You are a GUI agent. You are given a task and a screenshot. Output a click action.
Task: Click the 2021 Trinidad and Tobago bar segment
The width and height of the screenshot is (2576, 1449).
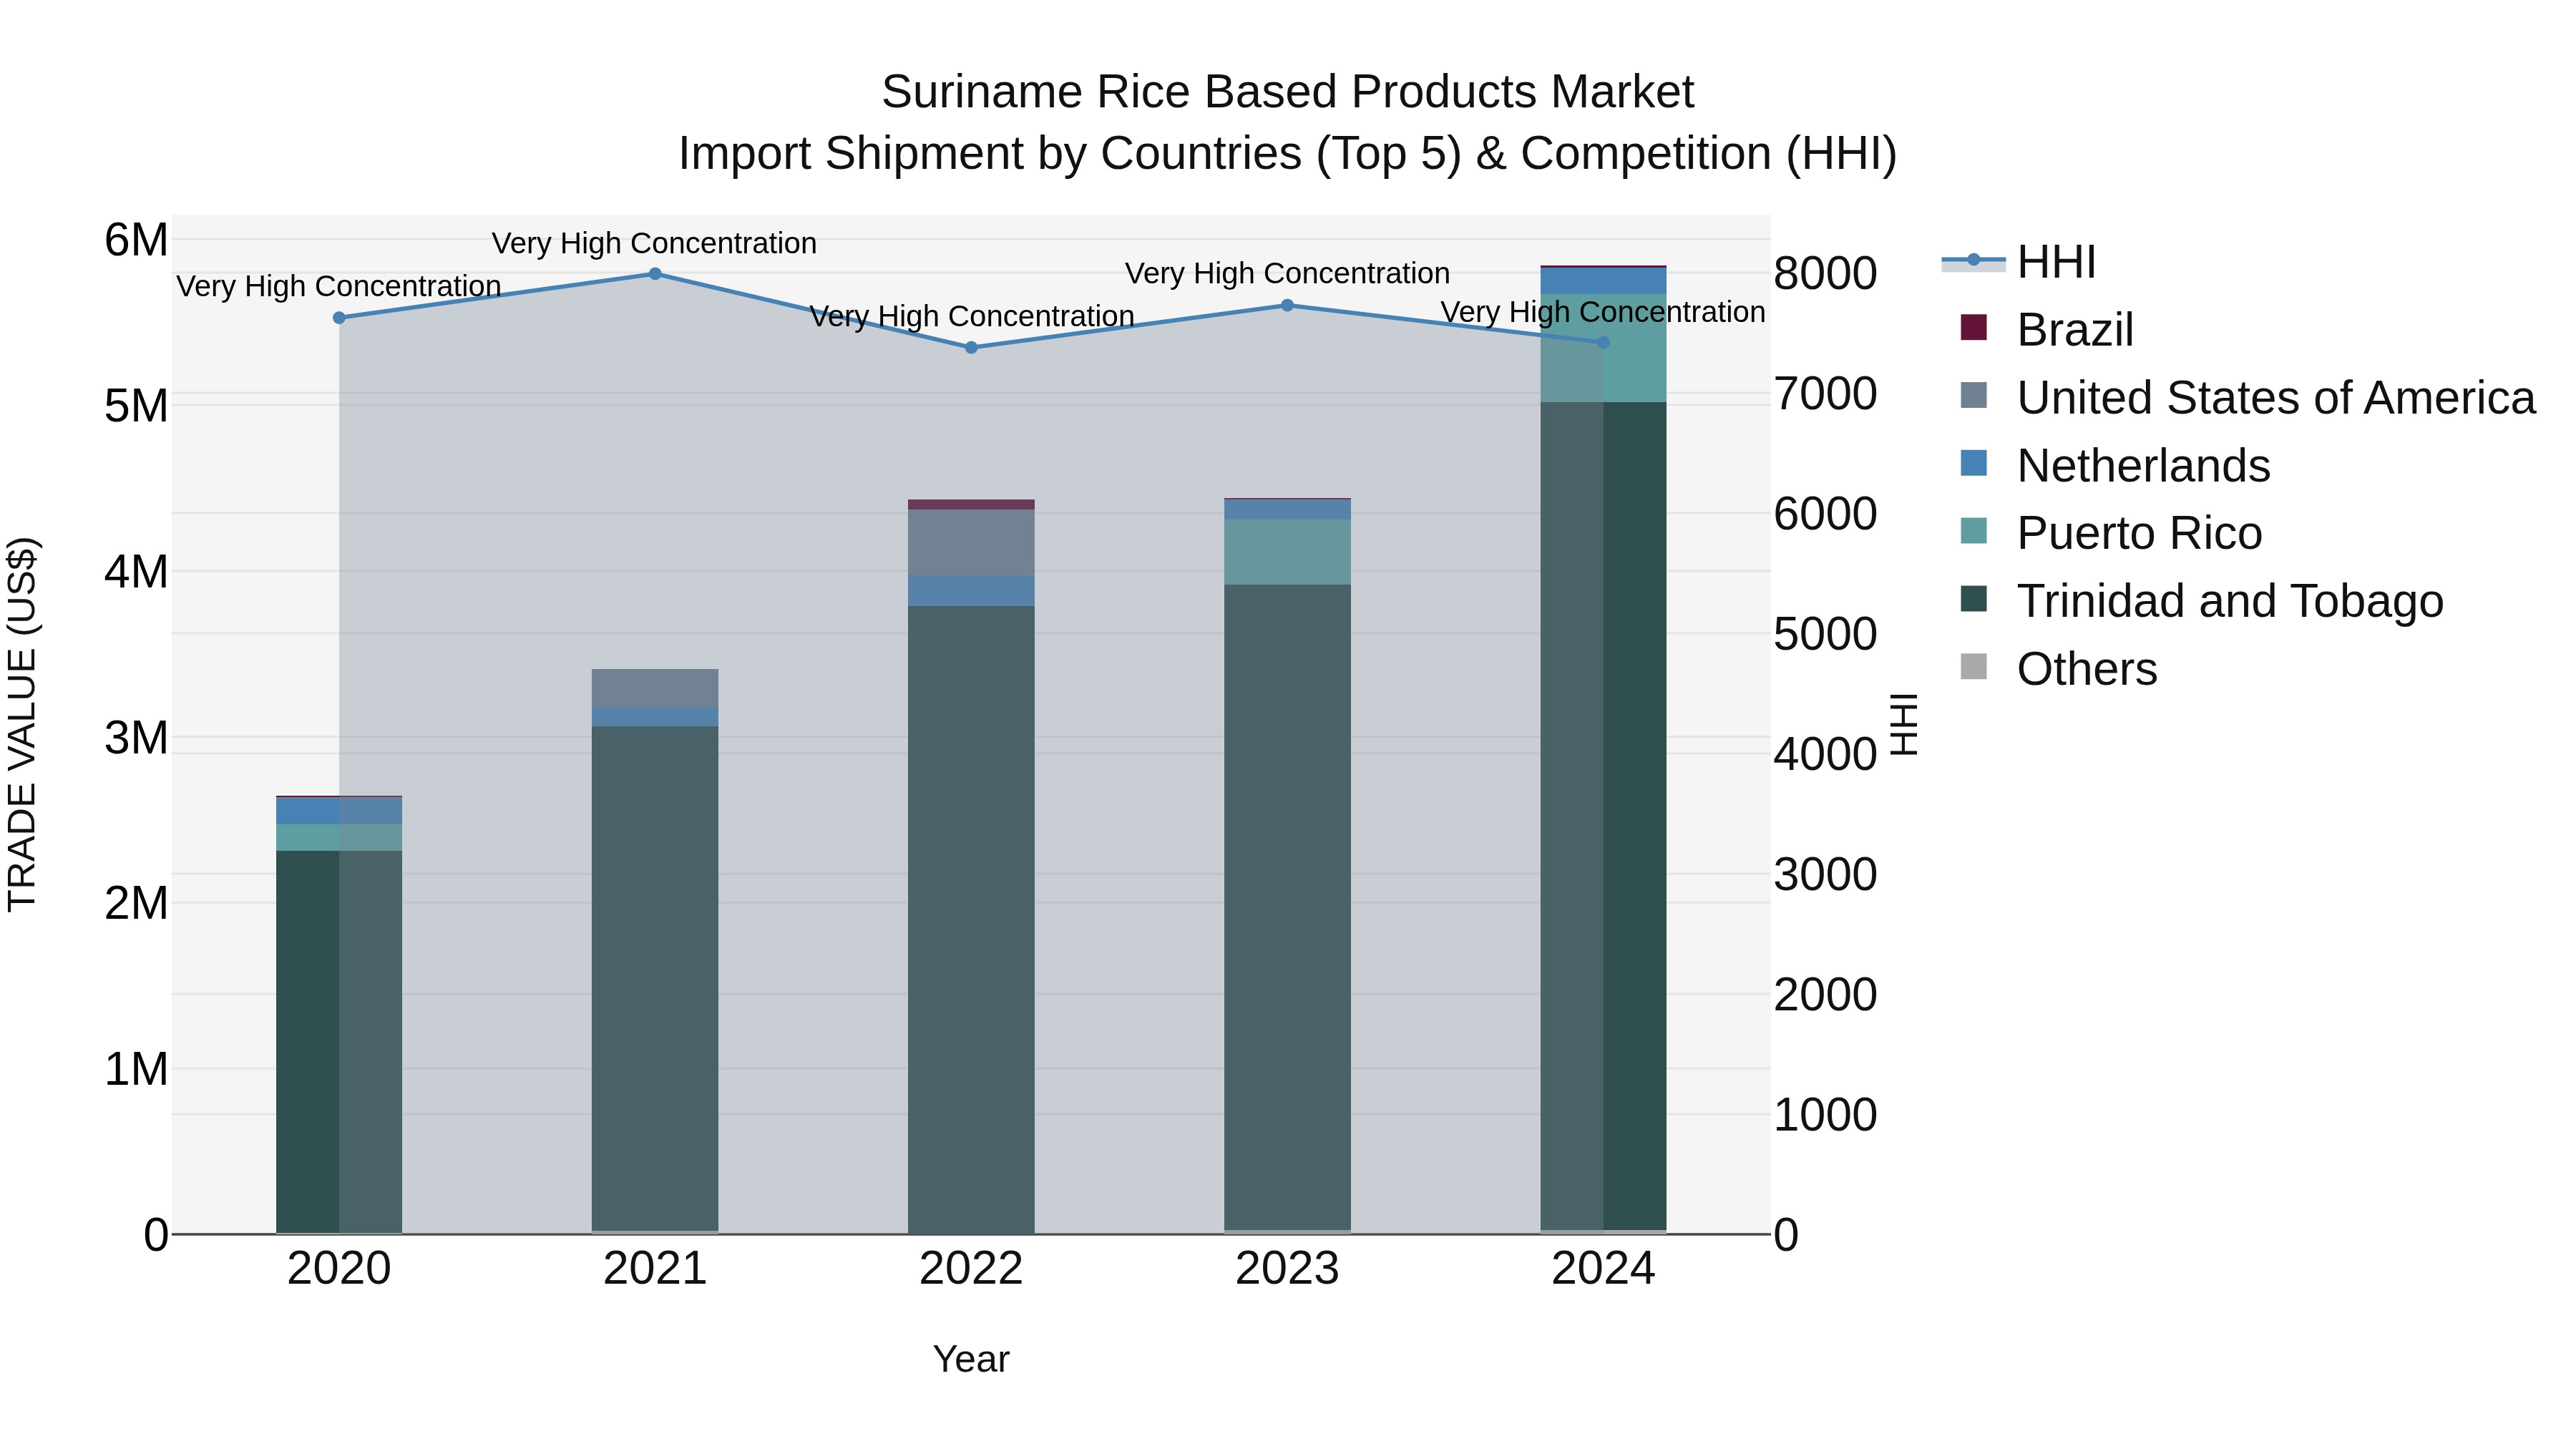pyautogui.click(x=655, y=978)
